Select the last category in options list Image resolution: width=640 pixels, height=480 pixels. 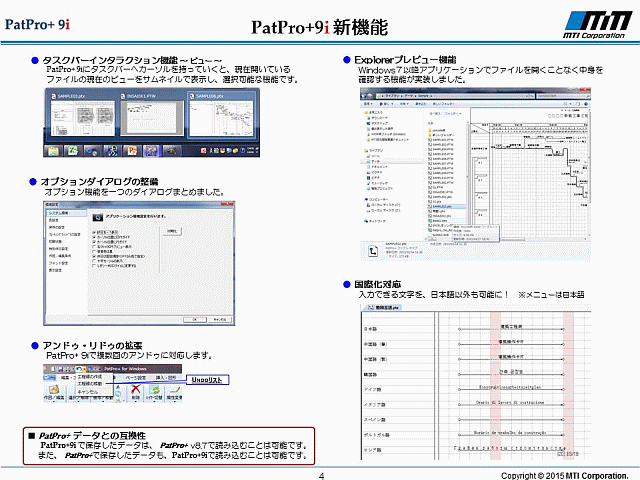[56, 270]
